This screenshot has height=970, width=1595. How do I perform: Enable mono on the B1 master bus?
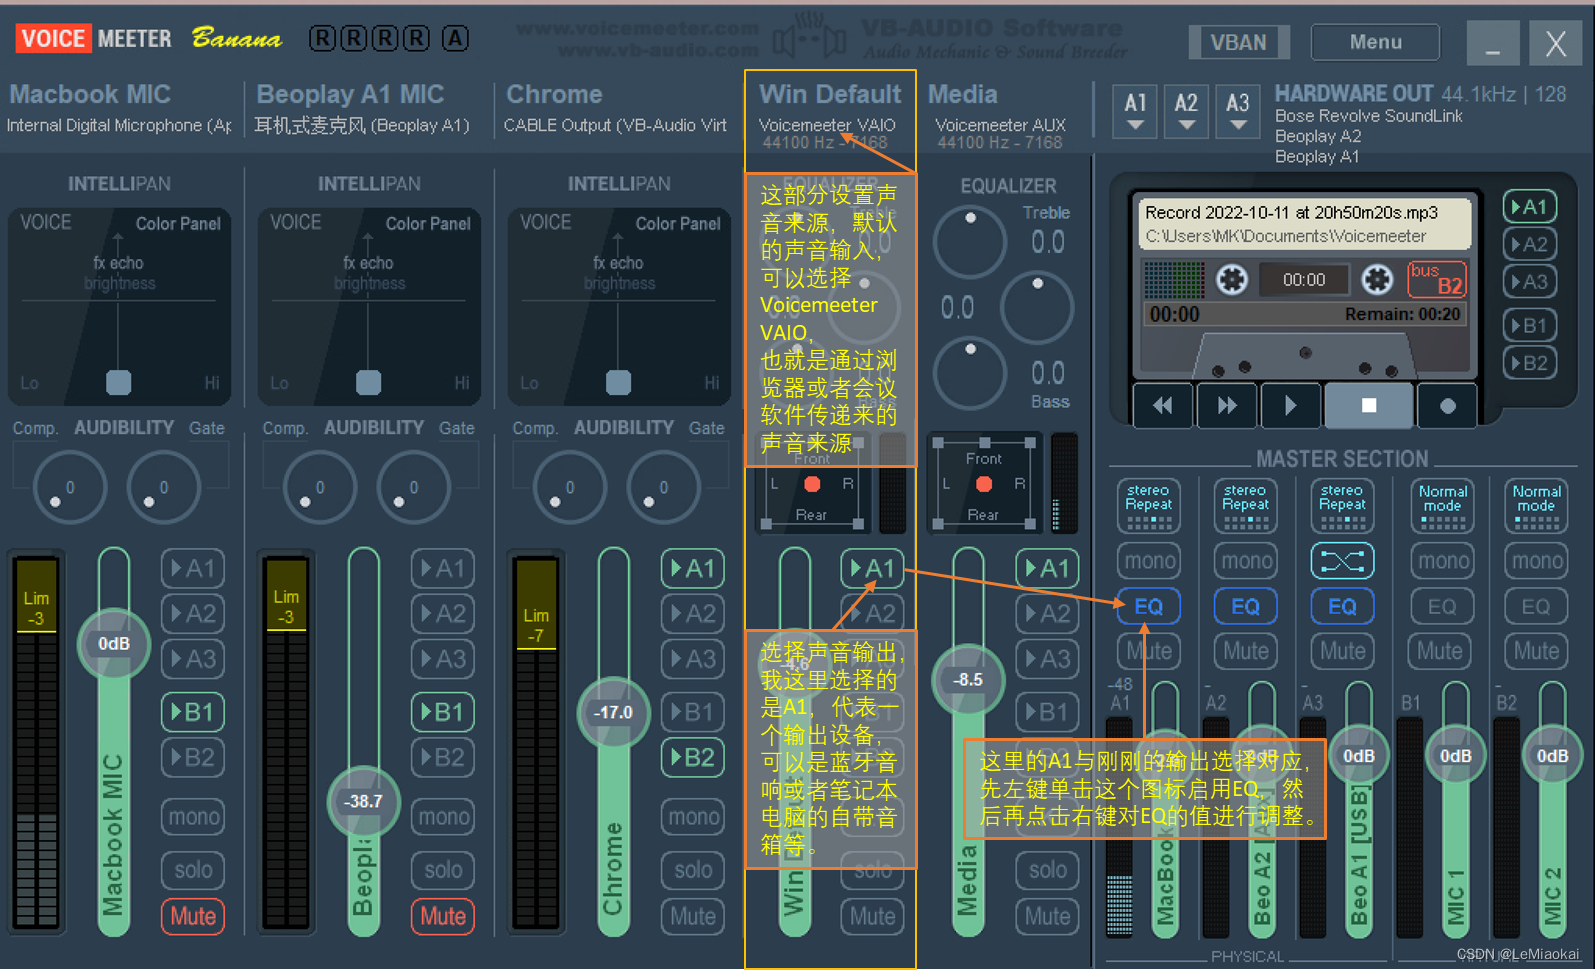(1443, 561)
